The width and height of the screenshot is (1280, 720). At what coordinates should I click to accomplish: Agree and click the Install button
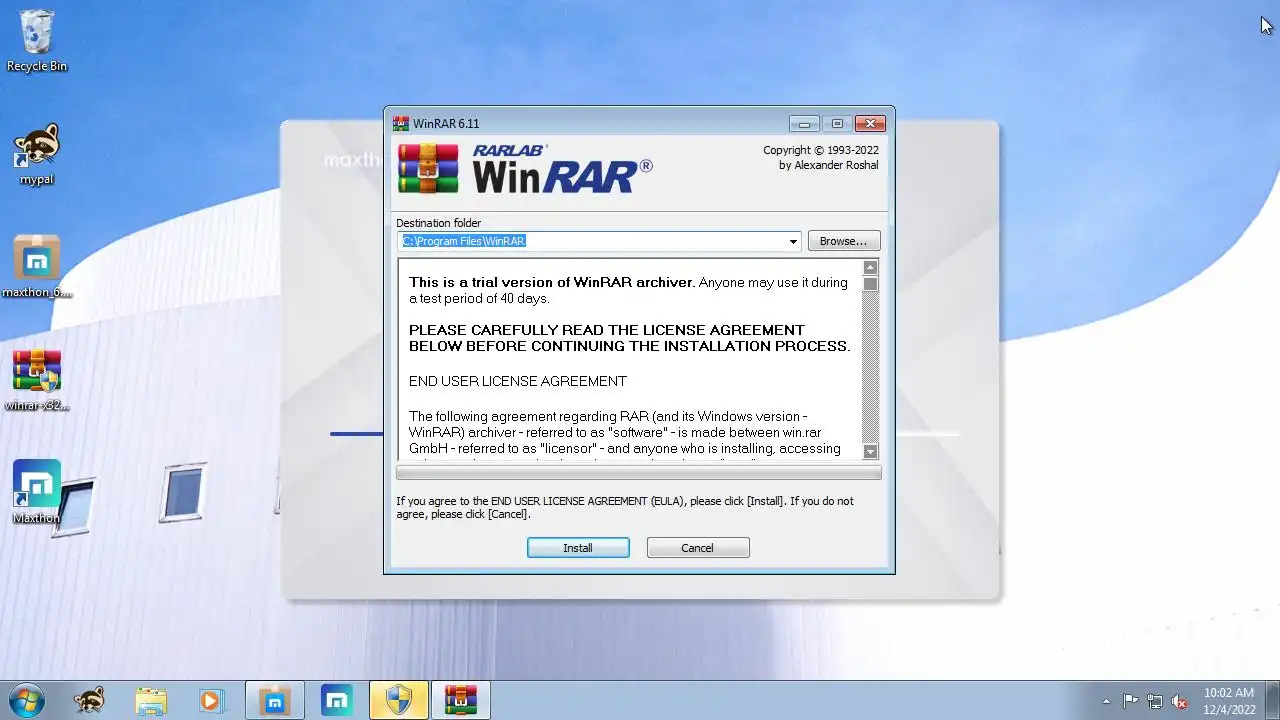578,548
